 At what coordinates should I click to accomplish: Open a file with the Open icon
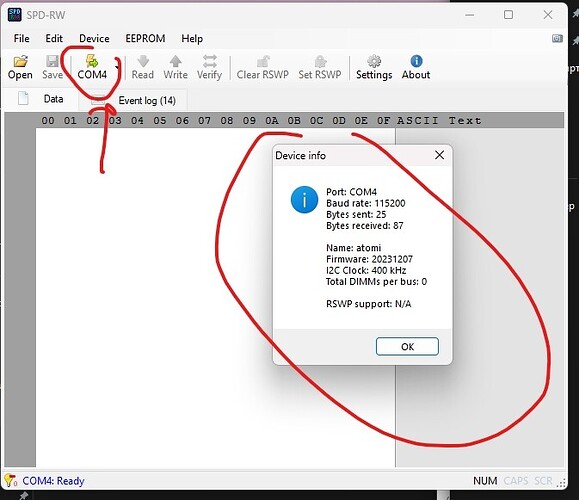point(20,61)
